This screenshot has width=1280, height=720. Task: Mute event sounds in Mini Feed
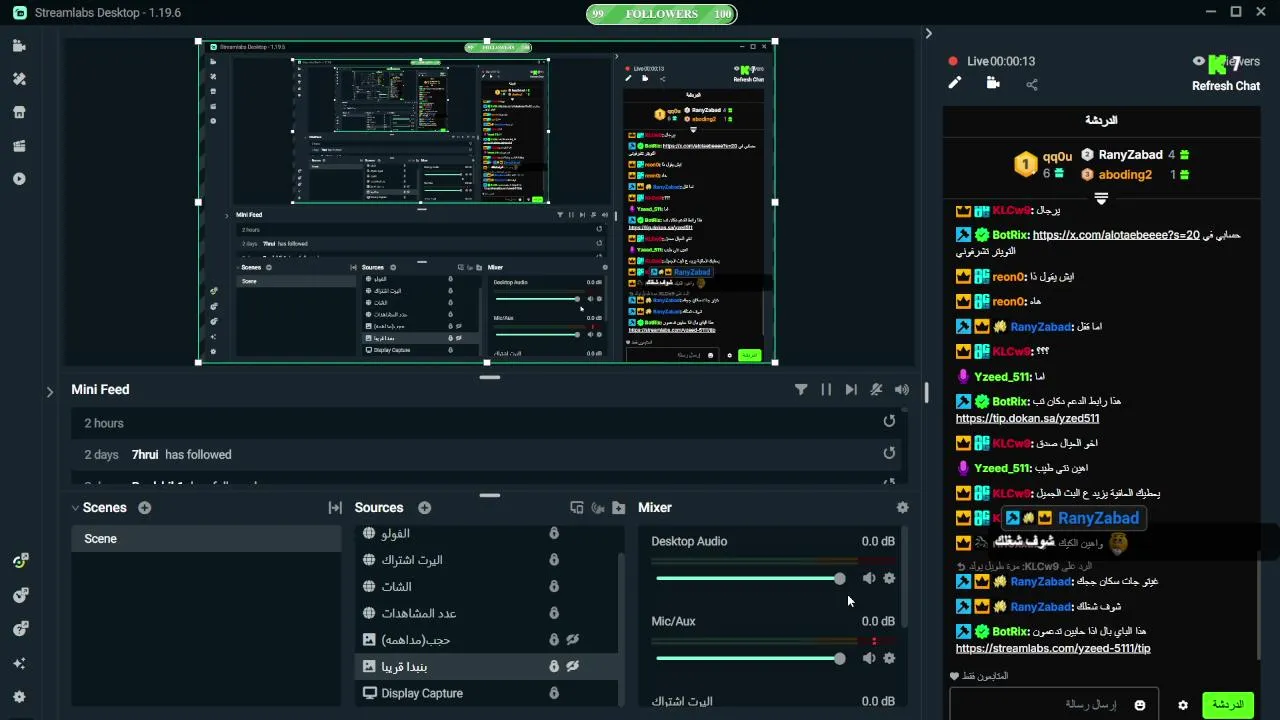coord(876,390)
